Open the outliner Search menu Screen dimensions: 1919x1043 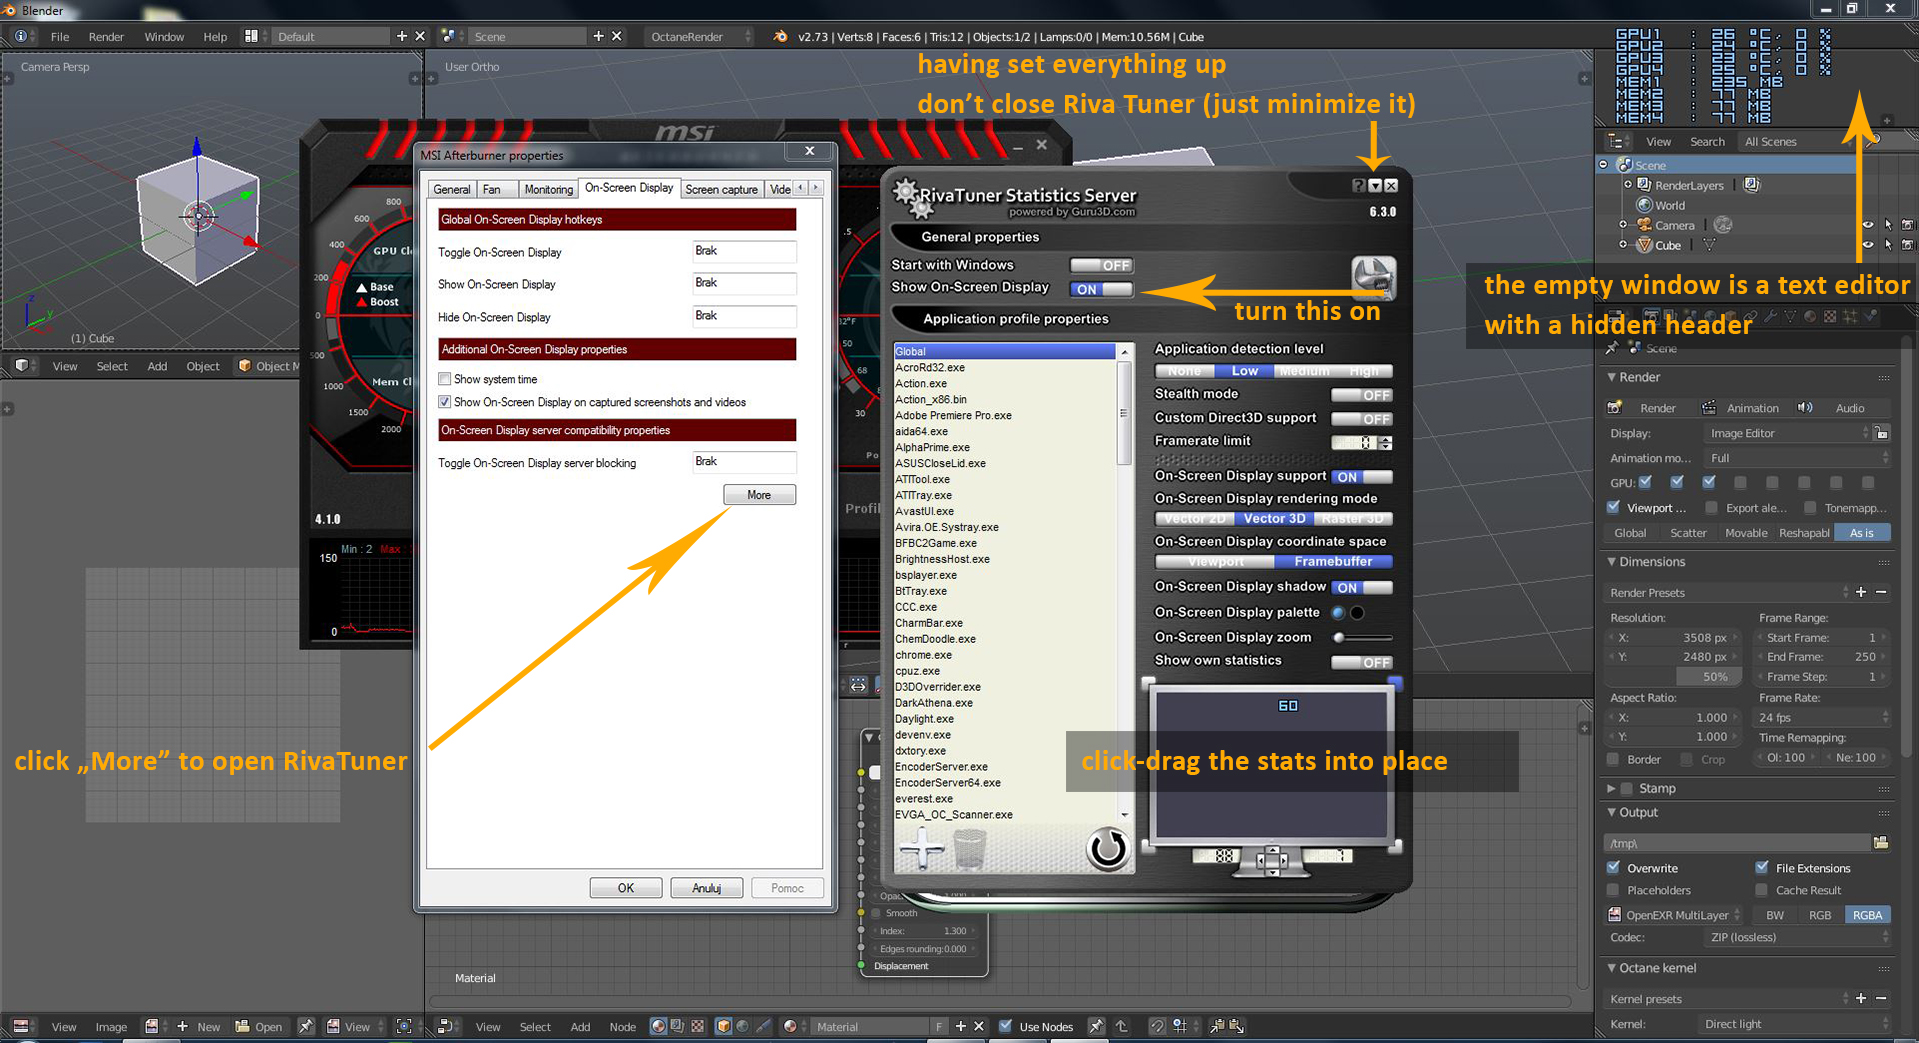pyautogui.click(x=1707, y=142)
